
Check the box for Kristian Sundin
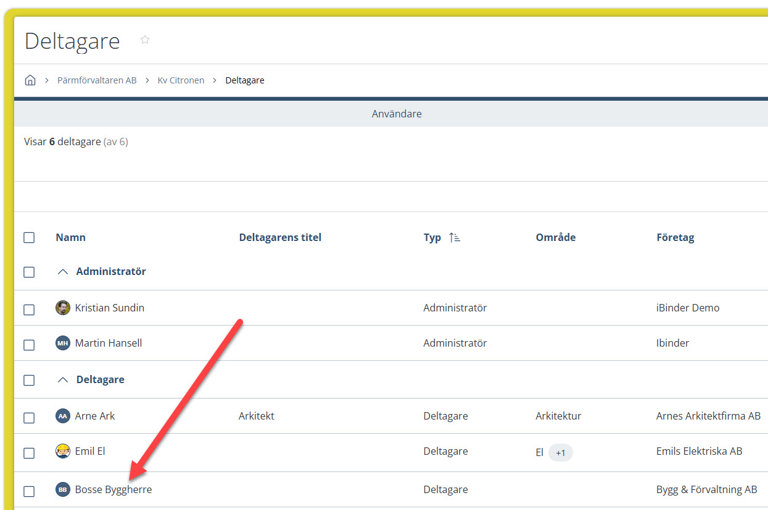point(29,309)
